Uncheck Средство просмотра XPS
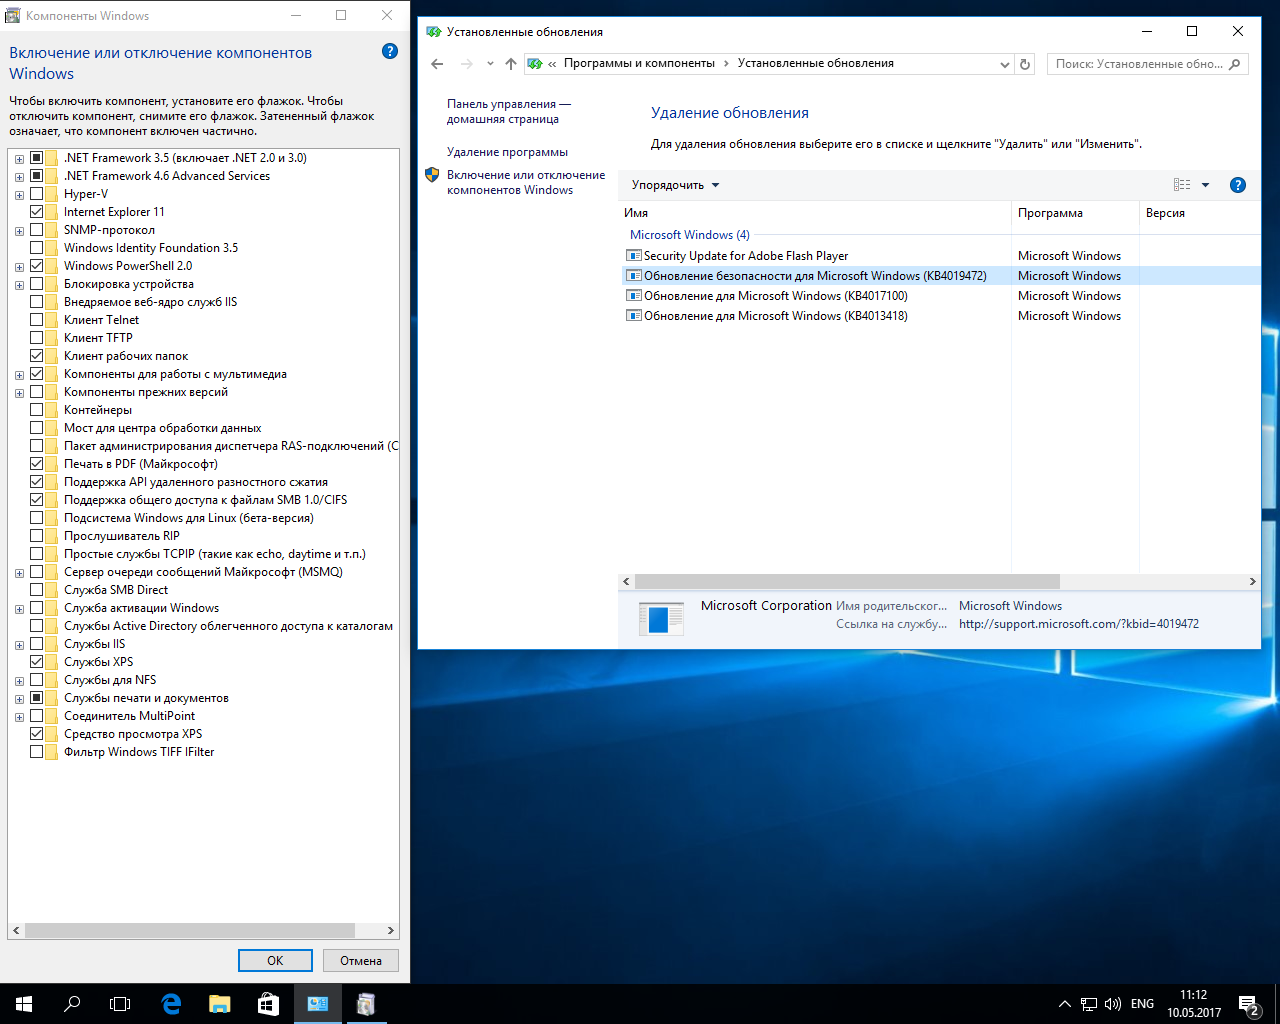The height and width of the screenshot is (1024, 1280). 37,734
